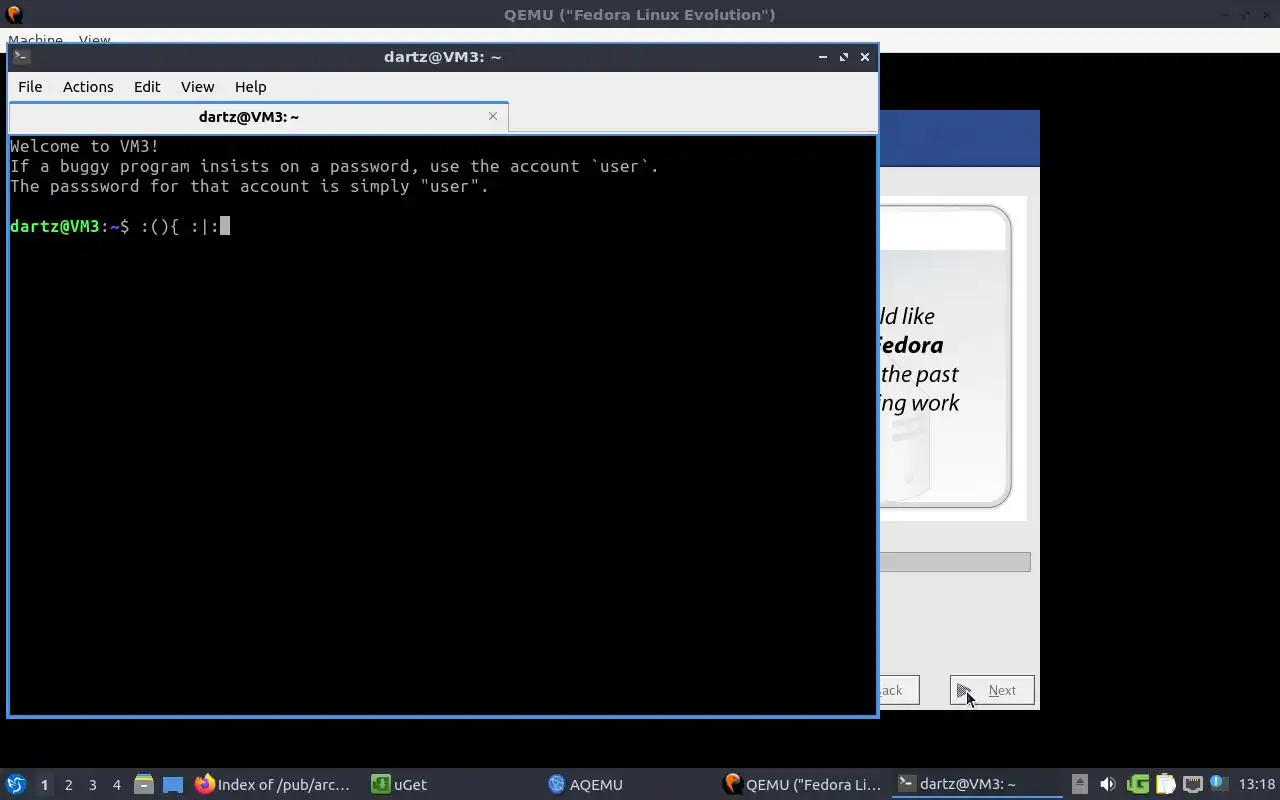Image resolution: width=1280 pixels, height=800 pixels.
Task: Open the volume control tray icon
Action: 1108,784
